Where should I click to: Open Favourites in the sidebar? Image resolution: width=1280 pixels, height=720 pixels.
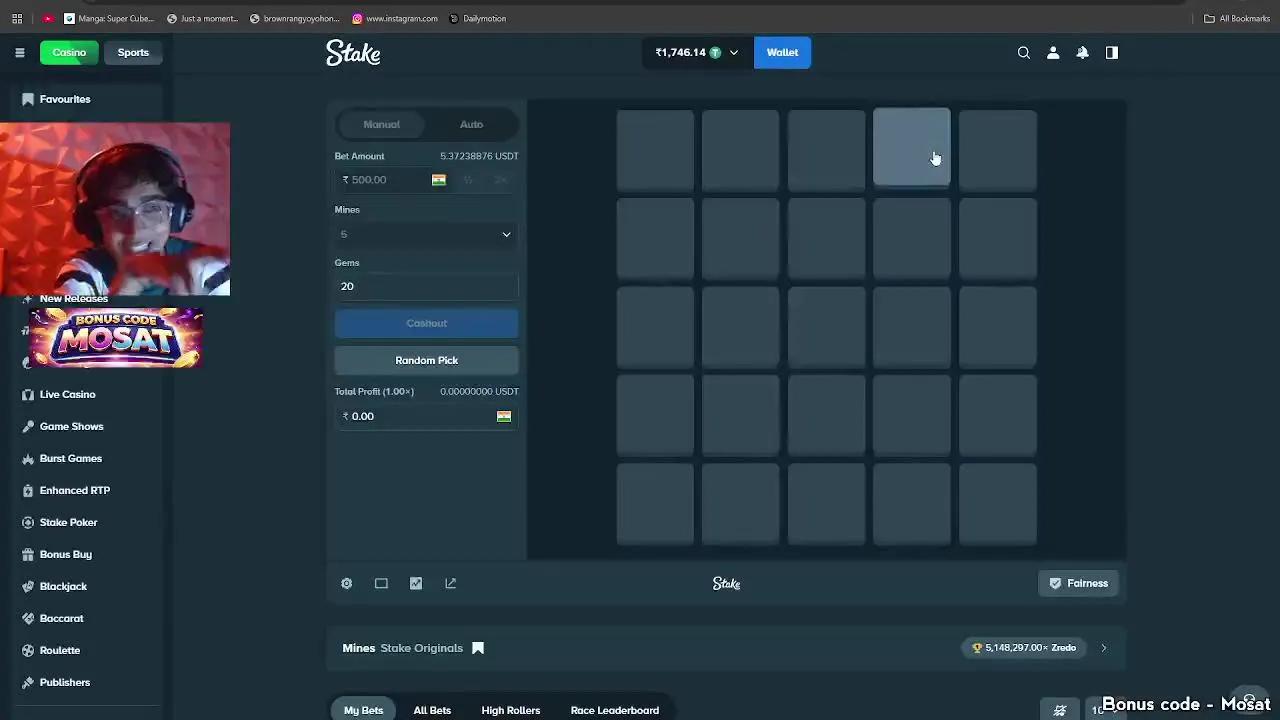65,99
